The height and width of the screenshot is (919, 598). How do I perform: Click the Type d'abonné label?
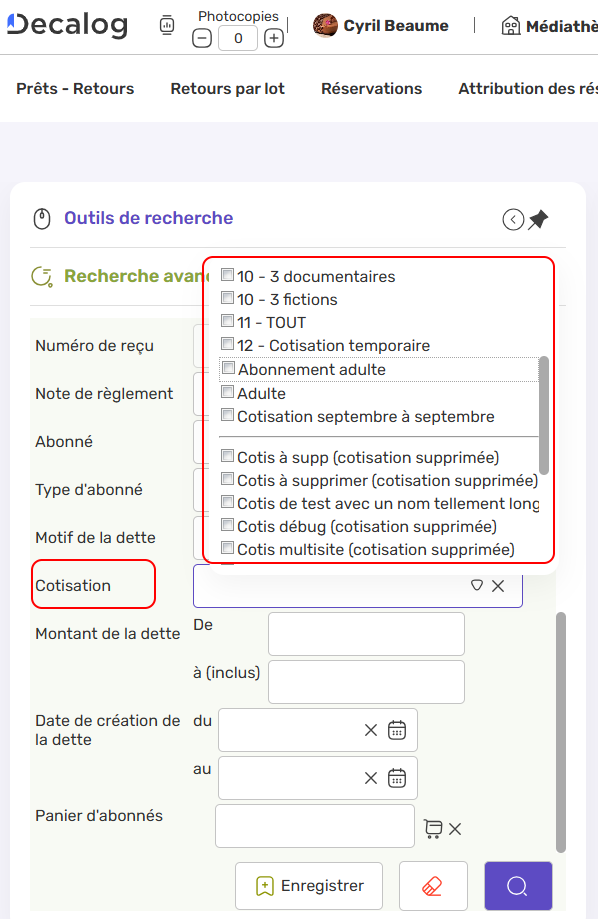click(89, 489)
